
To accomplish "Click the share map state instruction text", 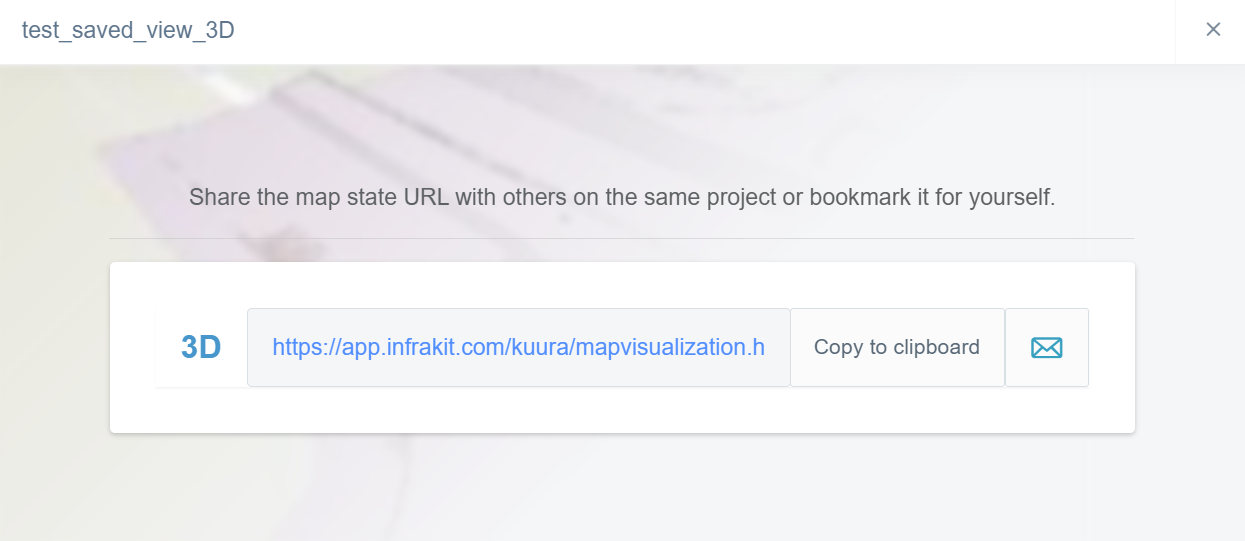I will [x=621, y=197].
